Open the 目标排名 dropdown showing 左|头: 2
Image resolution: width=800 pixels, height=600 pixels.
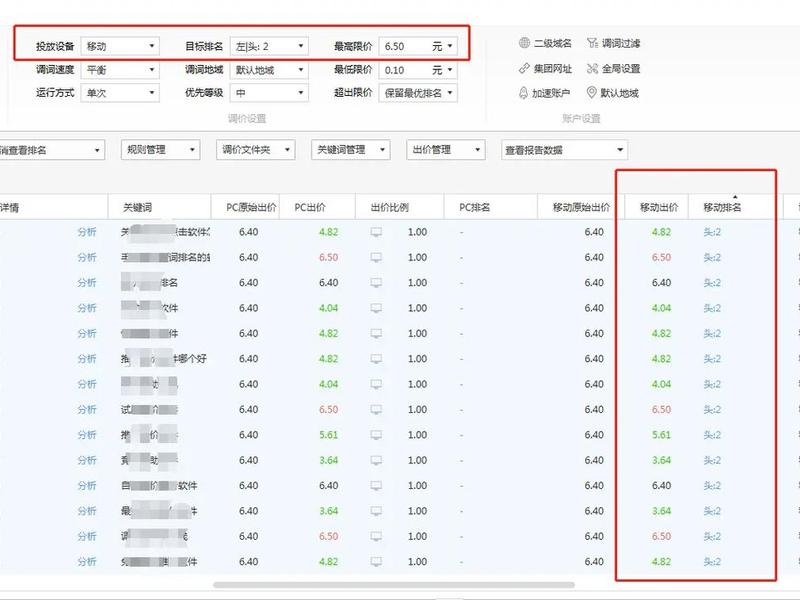[x=269, y=46]
